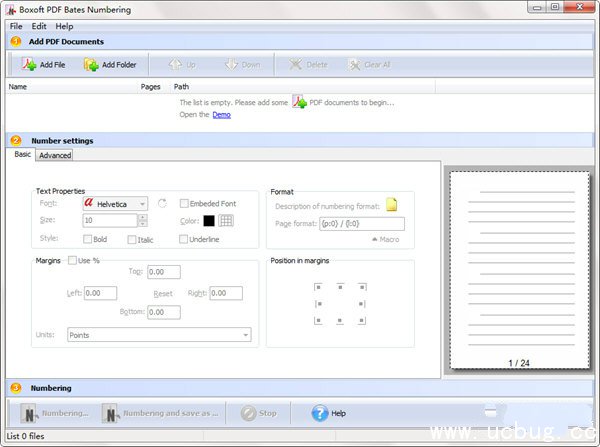Click the Add File toolbar icon

pos(29,65)
